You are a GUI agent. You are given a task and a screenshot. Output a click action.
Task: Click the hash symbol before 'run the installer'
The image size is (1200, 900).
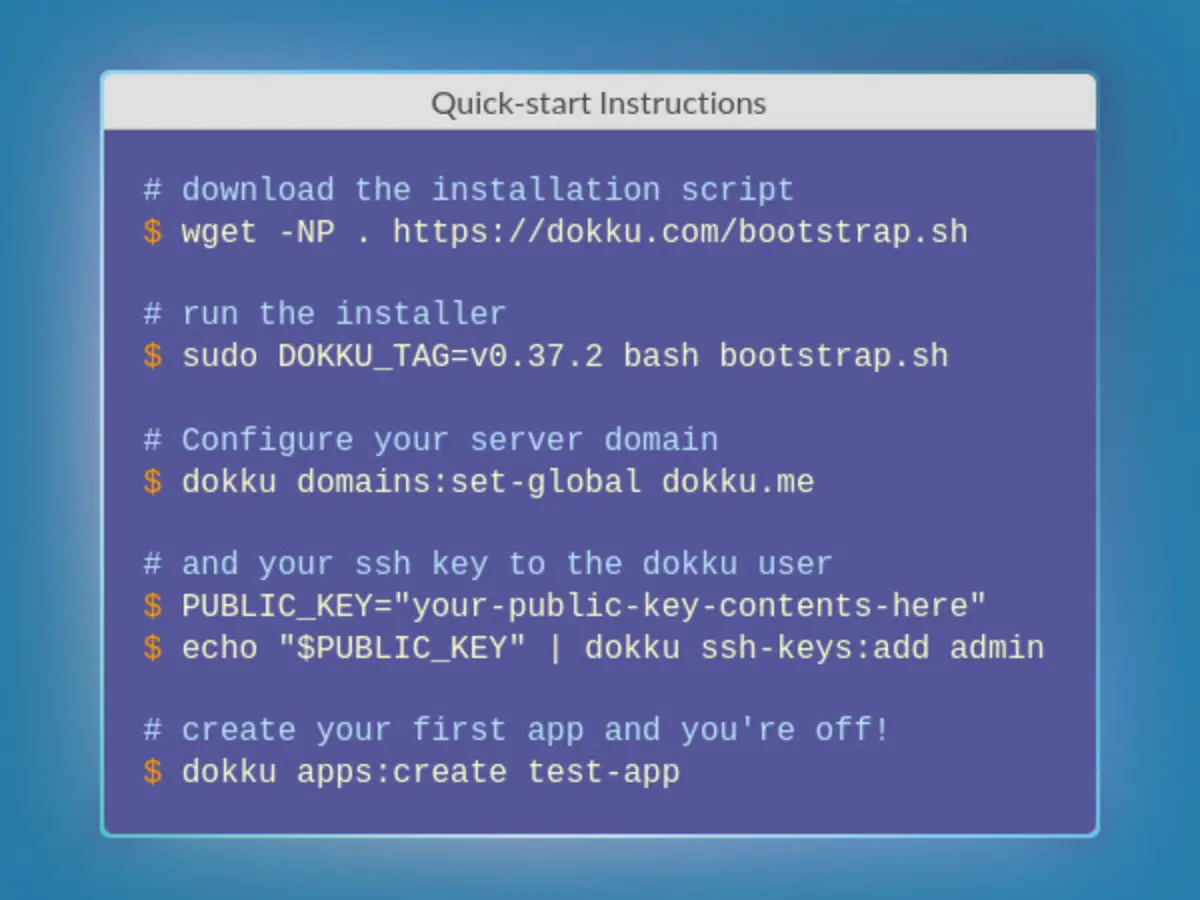[152, 314]
